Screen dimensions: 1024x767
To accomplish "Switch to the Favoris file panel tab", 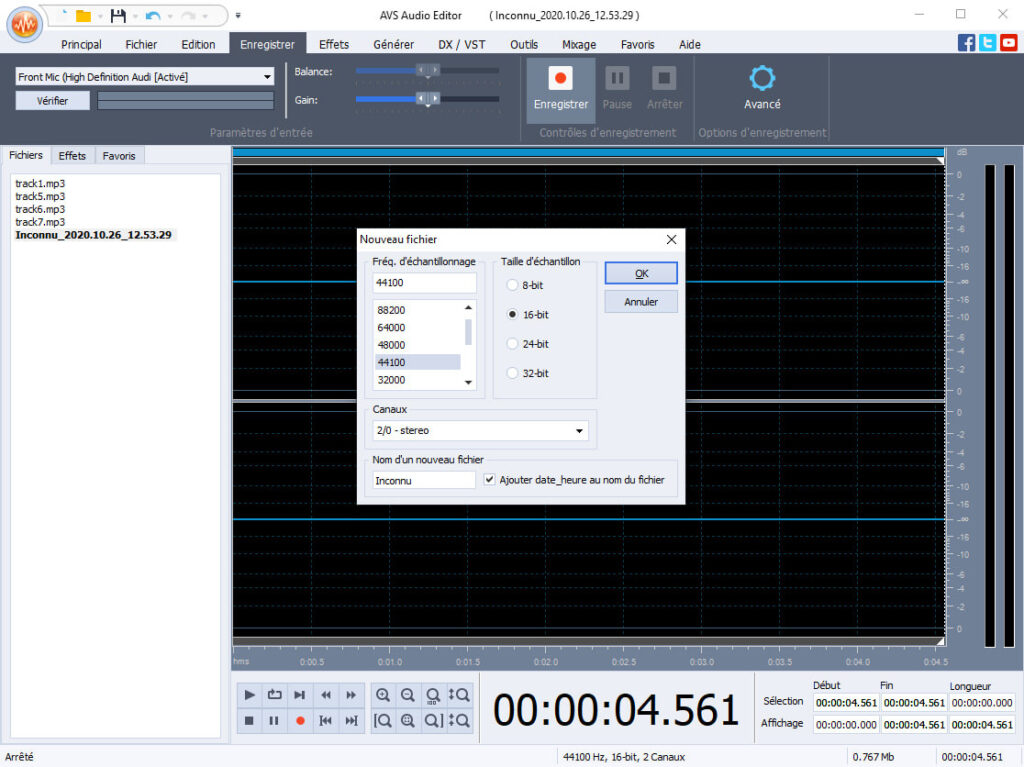I will (119, 155).
